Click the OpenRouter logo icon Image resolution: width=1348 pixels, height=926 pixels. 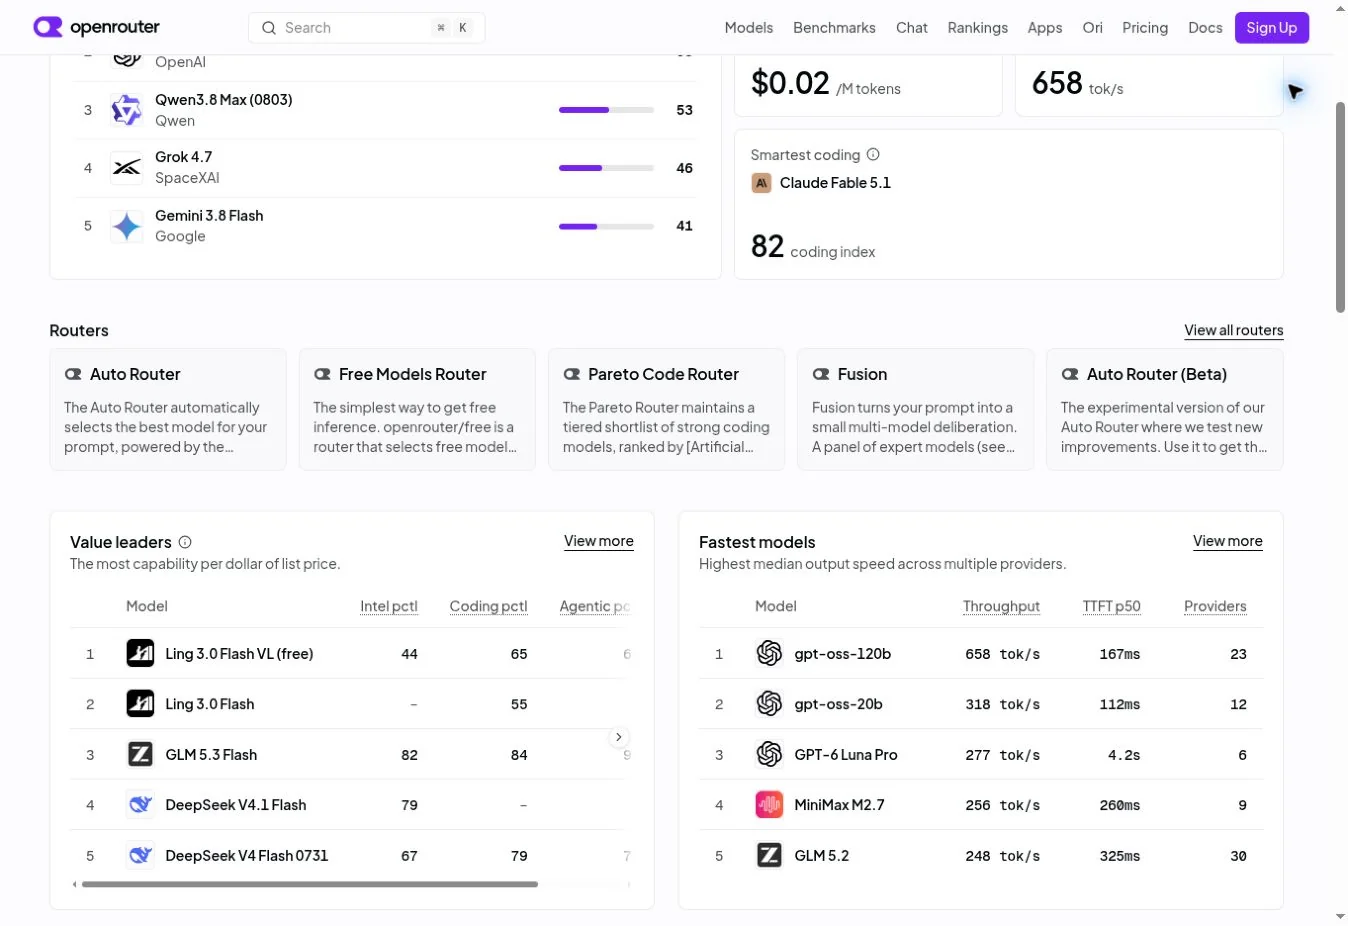(x=48, y=27)
